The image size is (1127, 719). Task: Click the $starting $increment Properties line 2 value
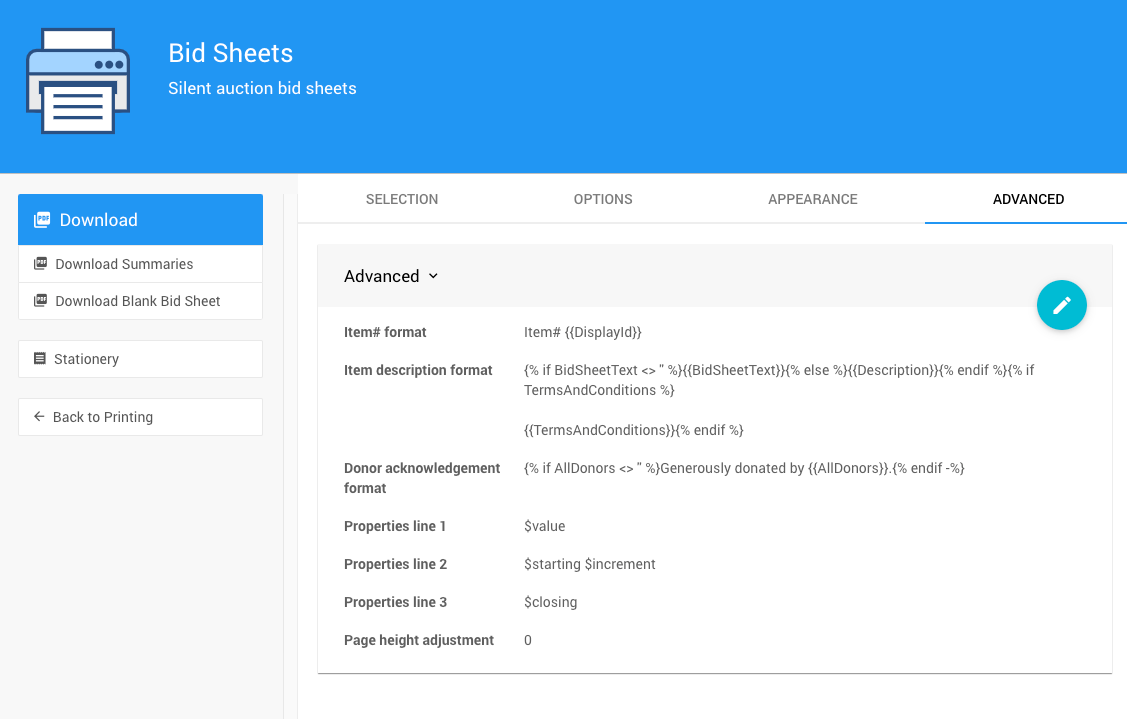[x=589, y=564]
